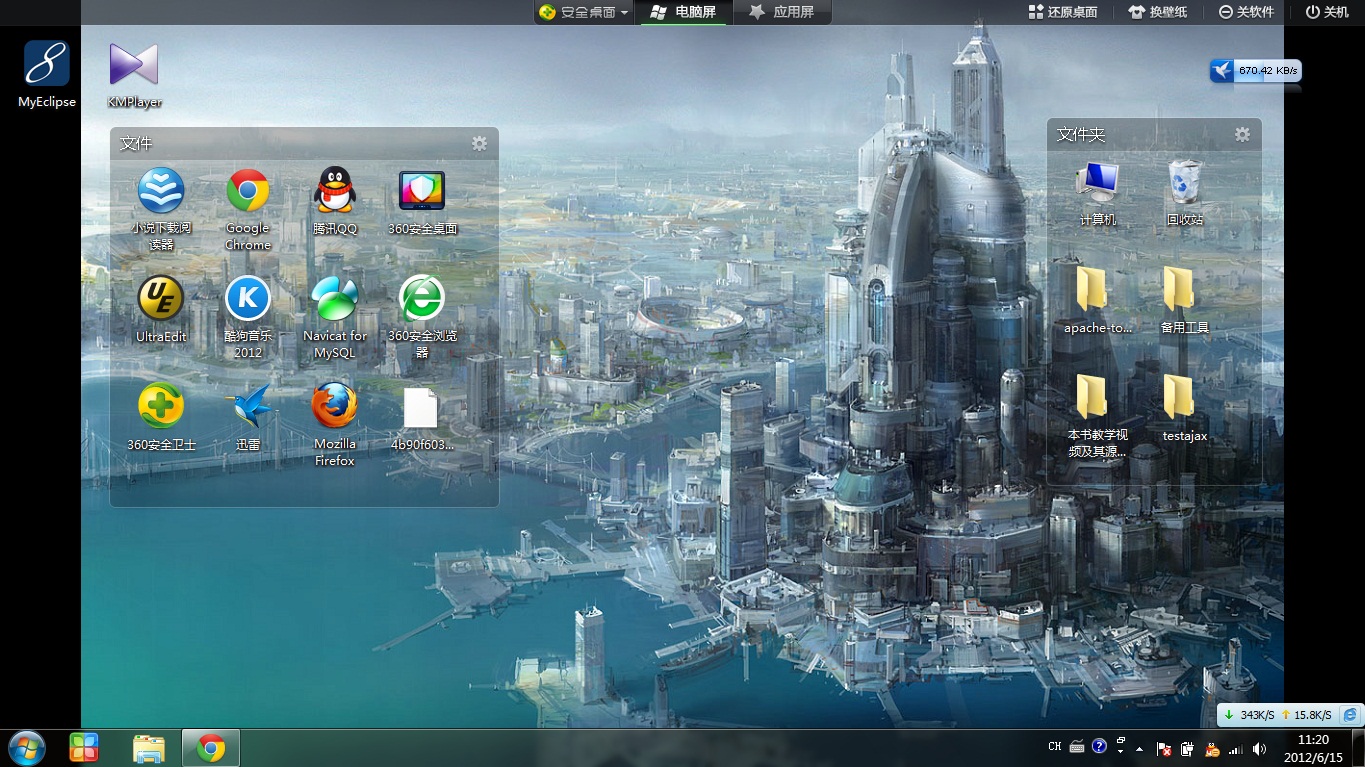Click the Show Desktop strip beside the clock

click(x=1358, y=748)
